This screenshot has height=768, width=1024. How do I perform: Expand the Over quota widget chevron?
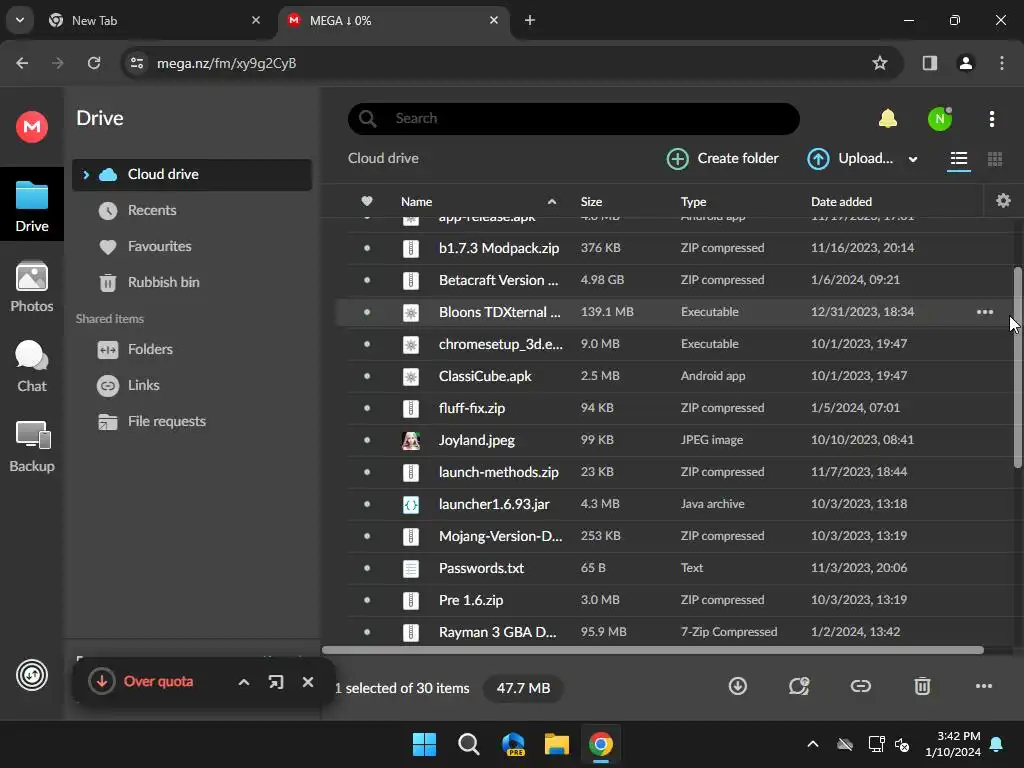tap(244, 682)
